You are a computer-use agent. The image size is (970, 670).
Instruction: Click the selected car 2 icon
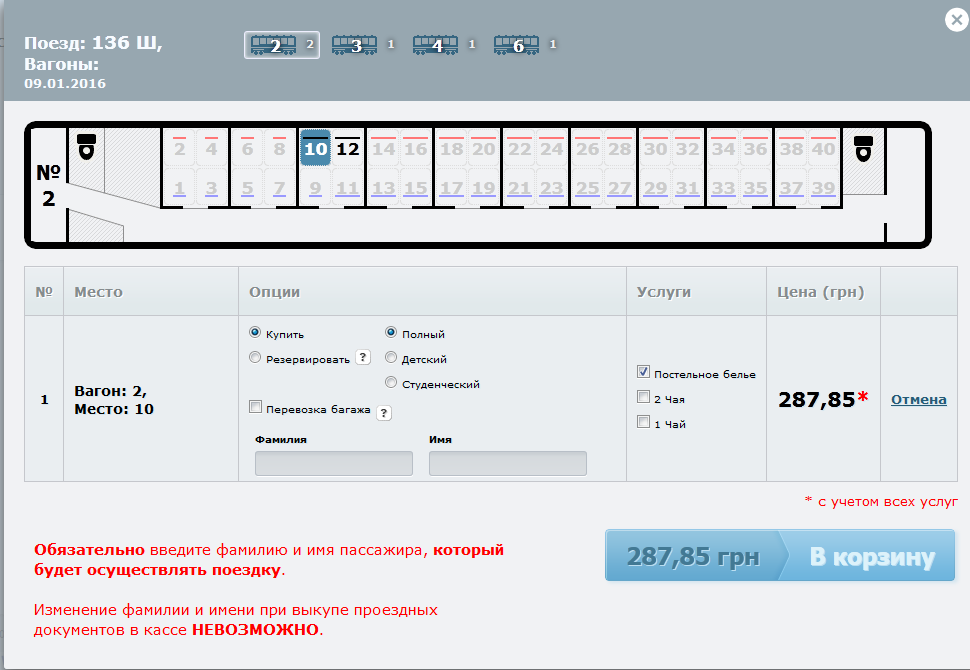[274, 45]
